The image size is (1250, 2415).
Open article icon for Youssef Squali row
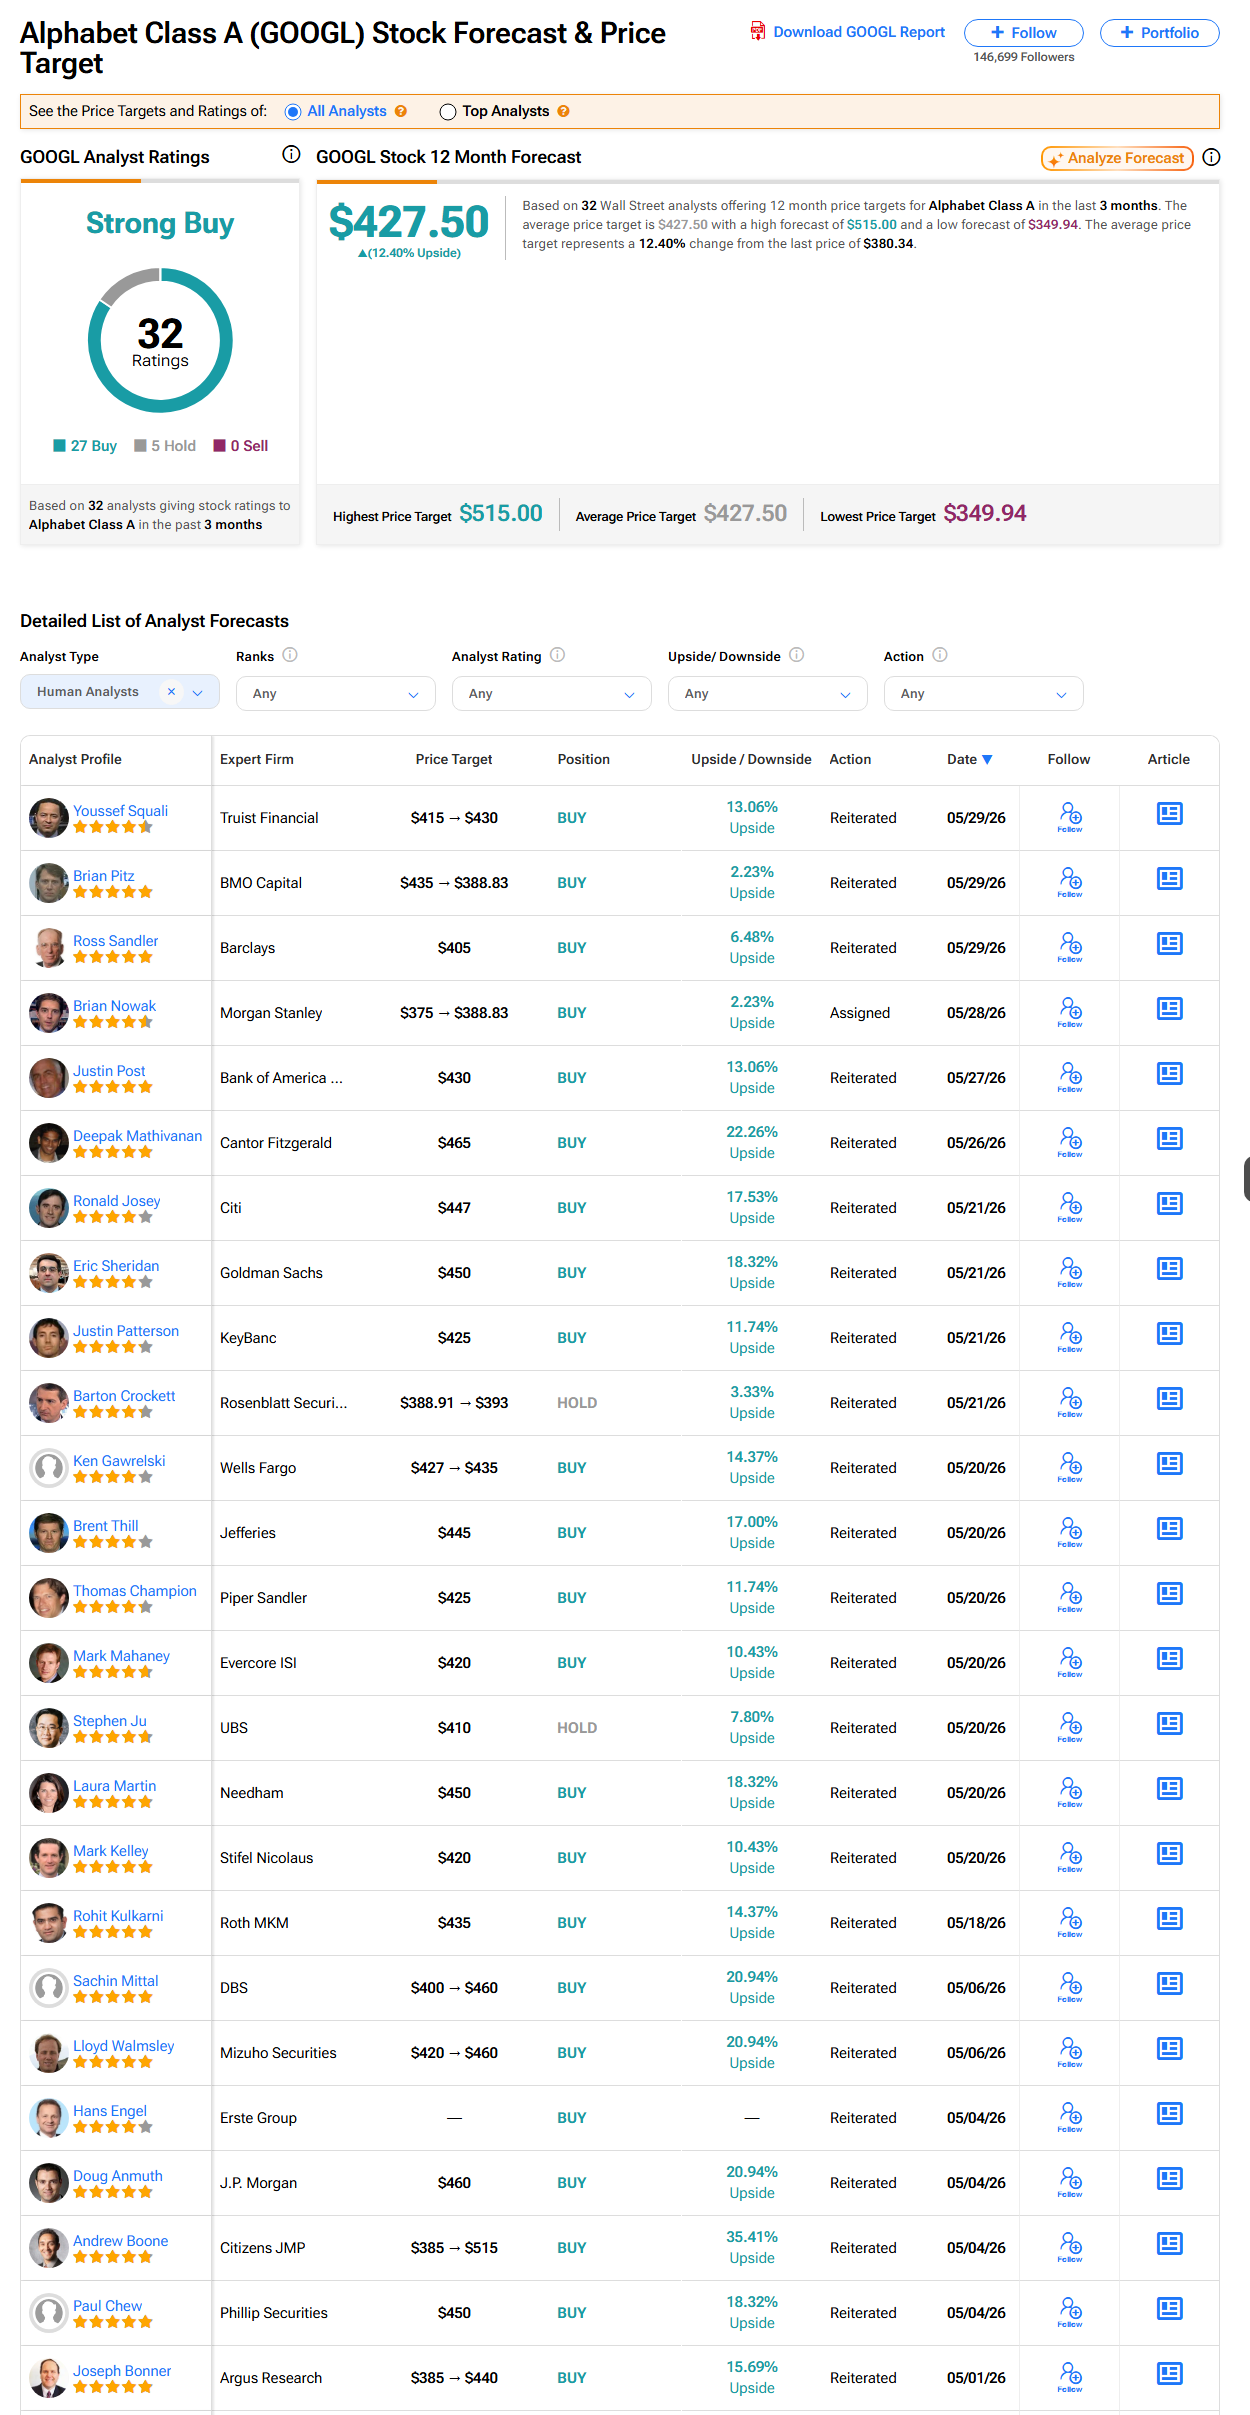point(1170,814)
